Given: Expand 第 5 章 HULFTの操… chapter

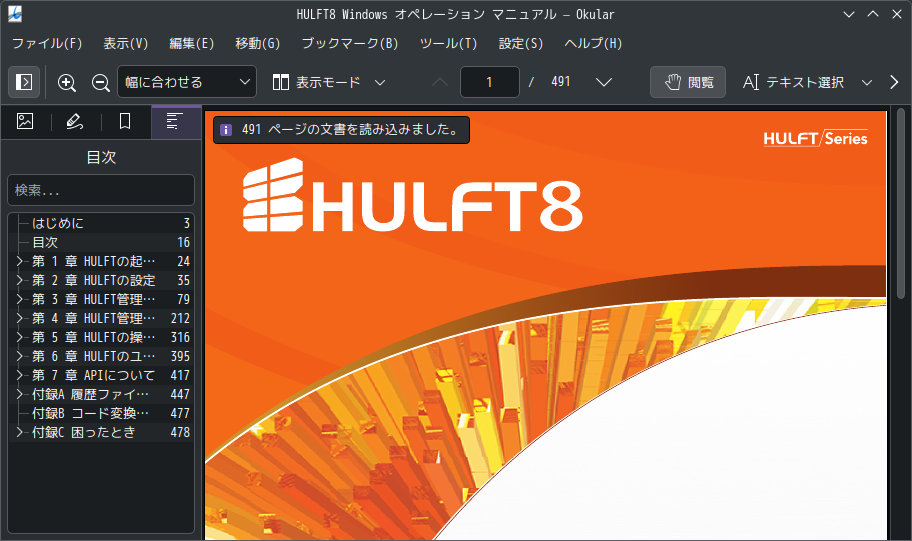Looking at the screenshot, I should pyautogui.click(x=19, y=337).
